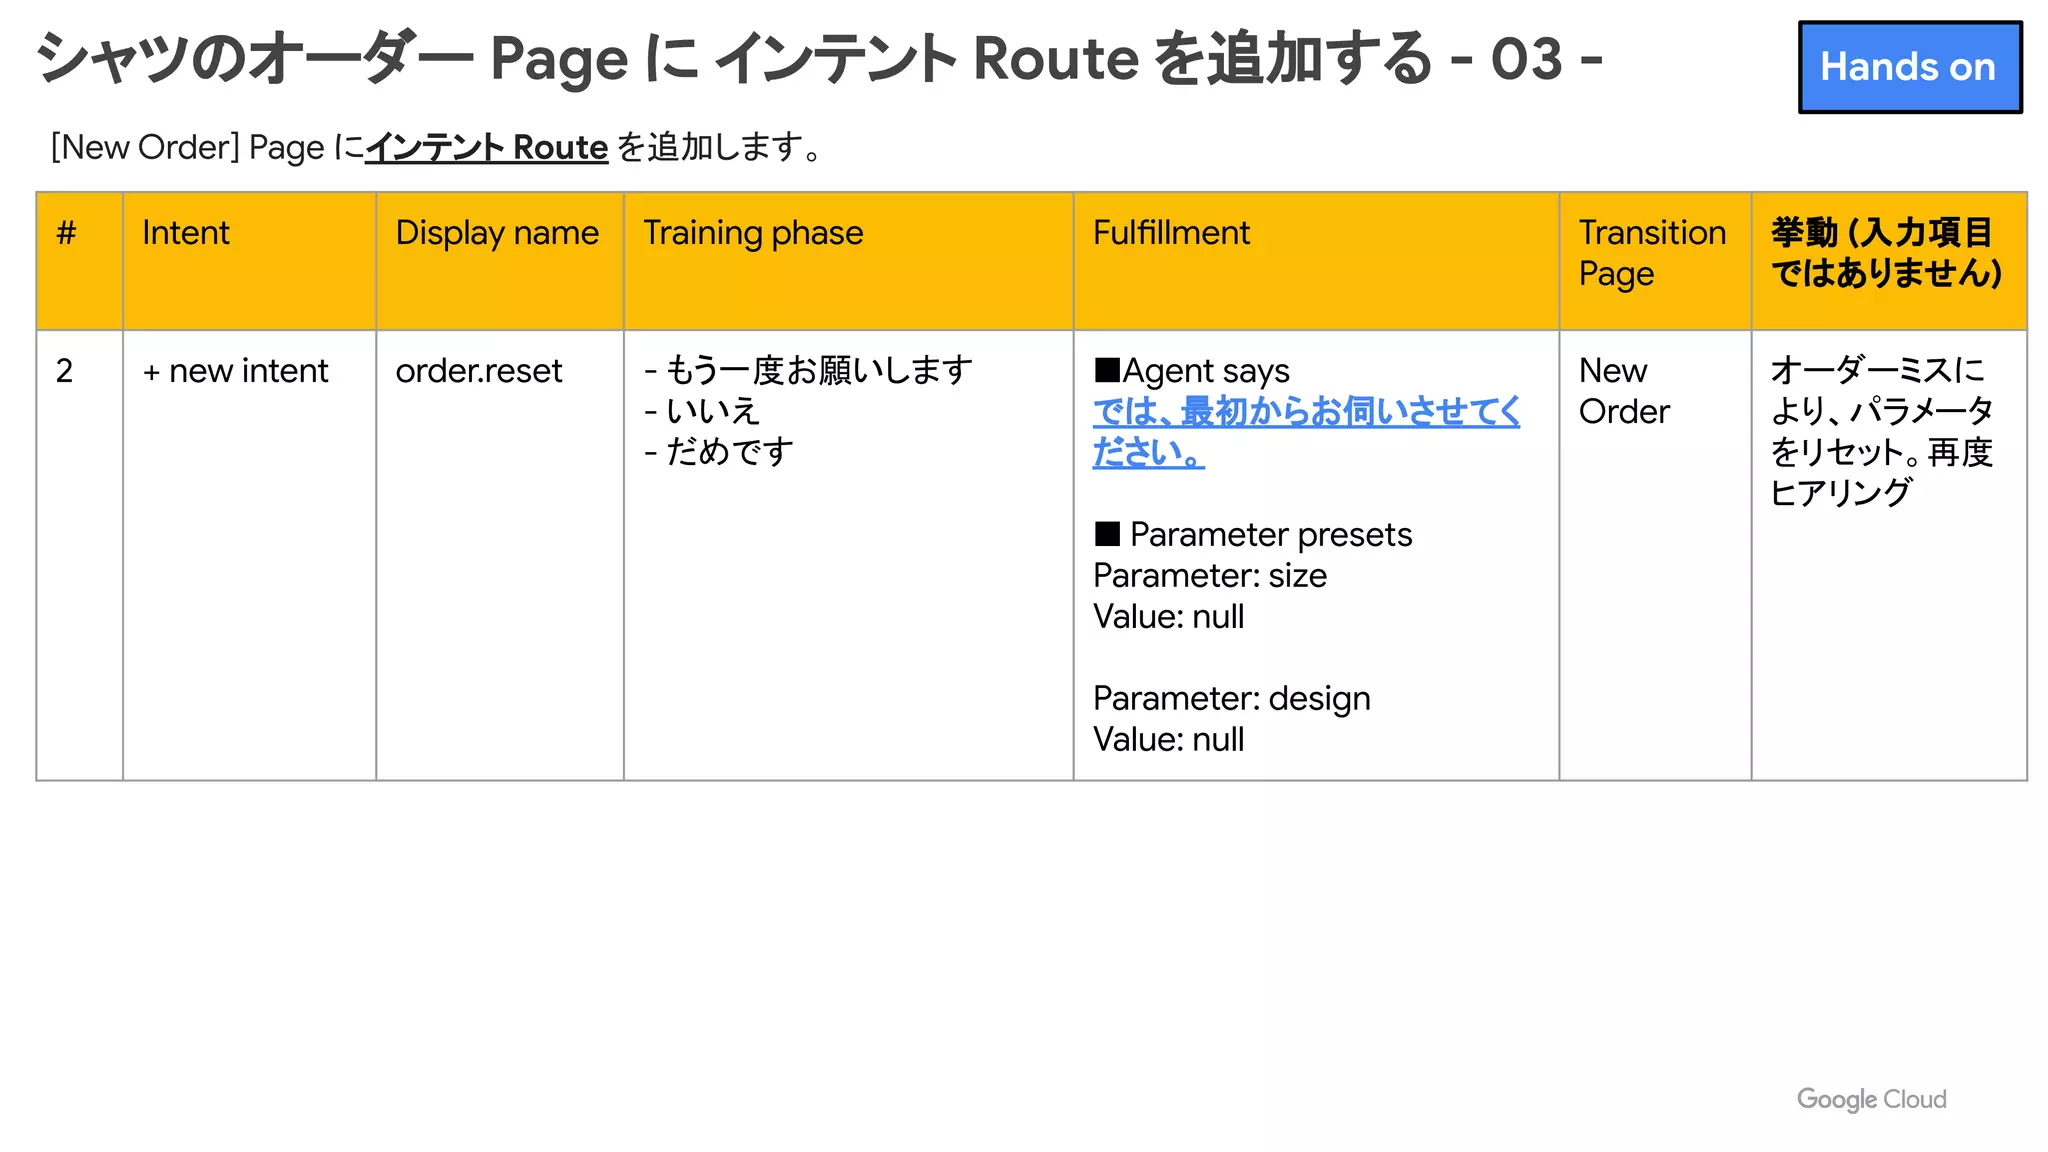Click the blue Hands on badge
The height and width of the screenshot is (1152, 2048).
click(1910, 67)
